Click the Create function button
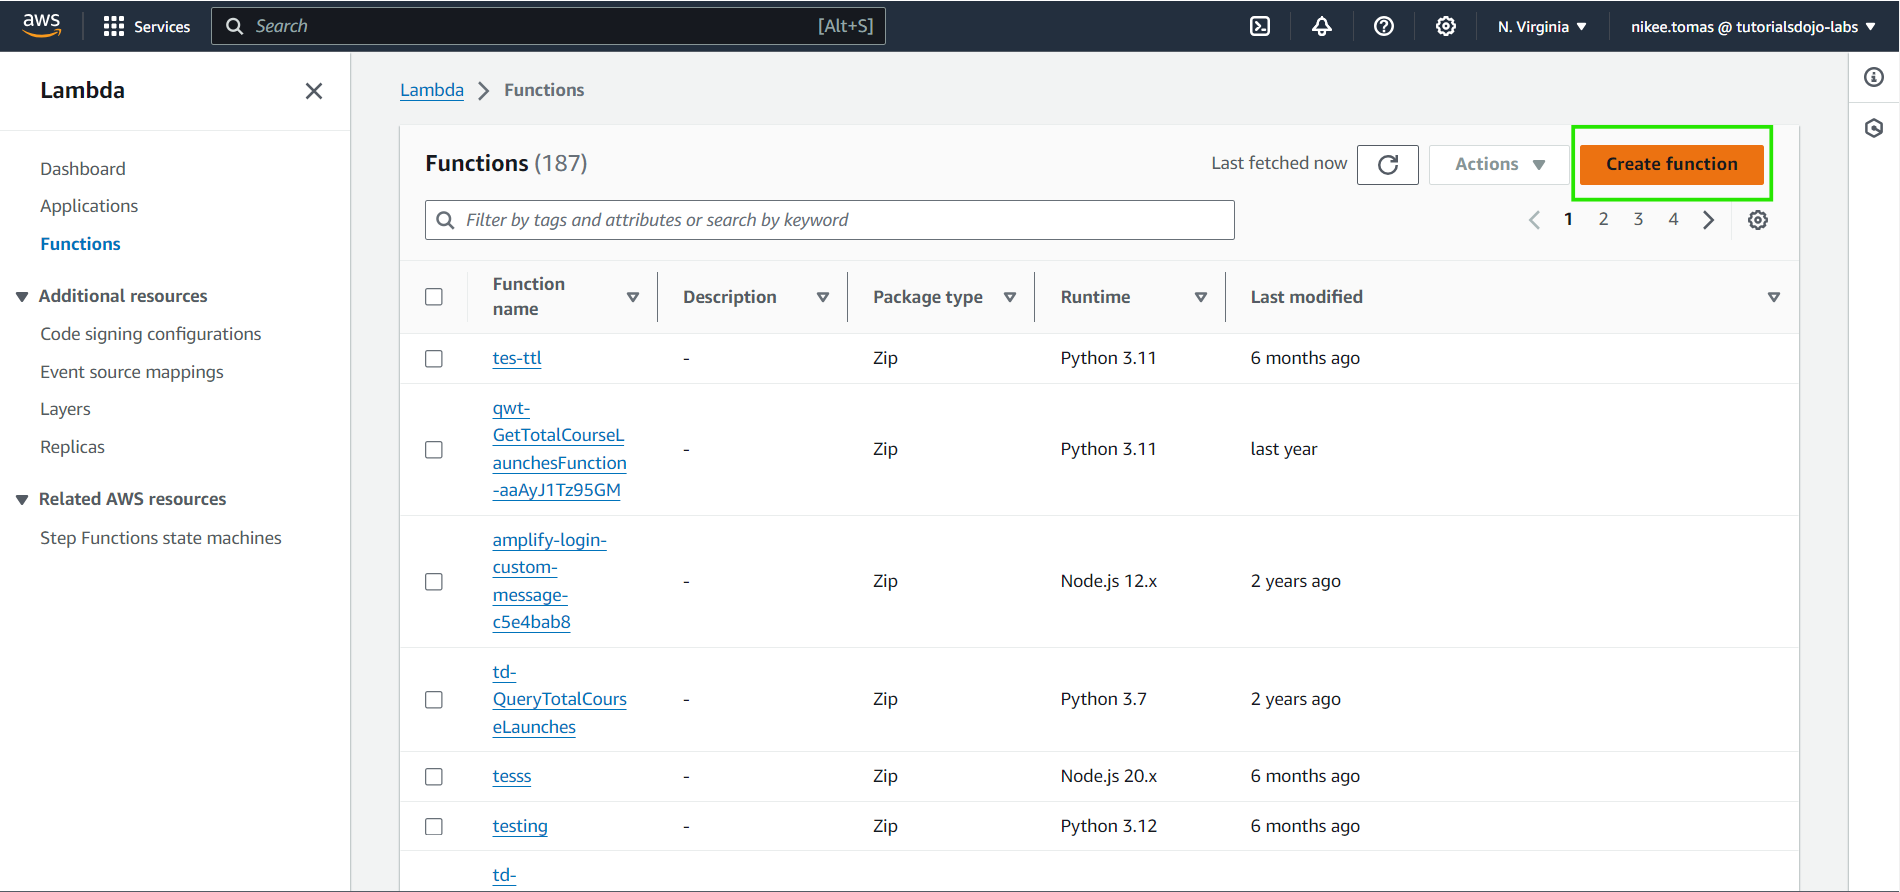 pos(1672,164)
